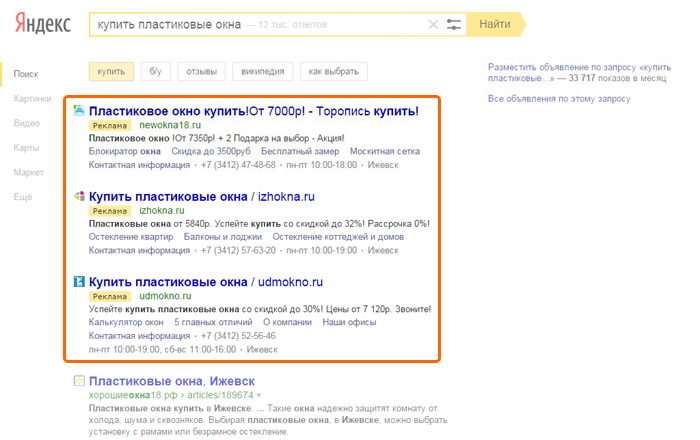700x440 pixels.
Task: Expand the Ещё sidebar item
Action: coord(23,197)
